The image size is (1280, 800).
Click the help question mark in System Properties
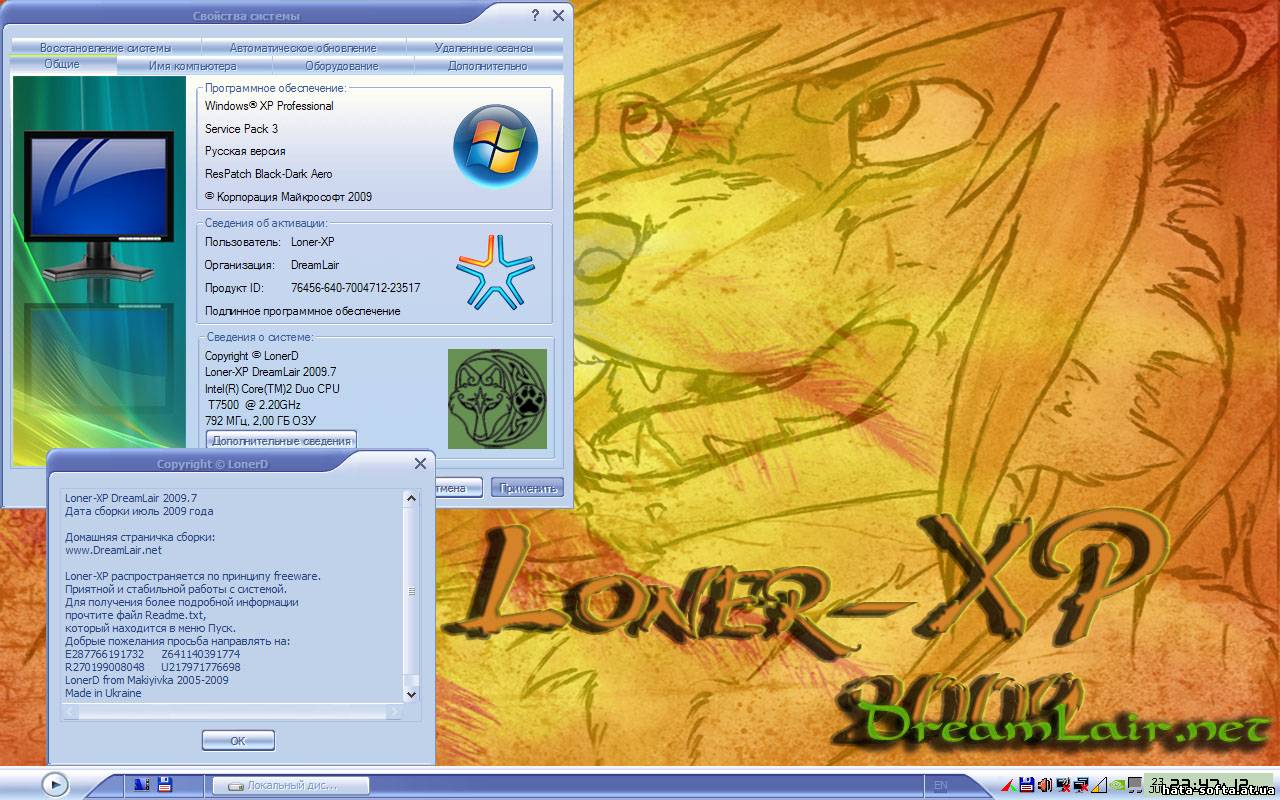(x=536, y=15)
